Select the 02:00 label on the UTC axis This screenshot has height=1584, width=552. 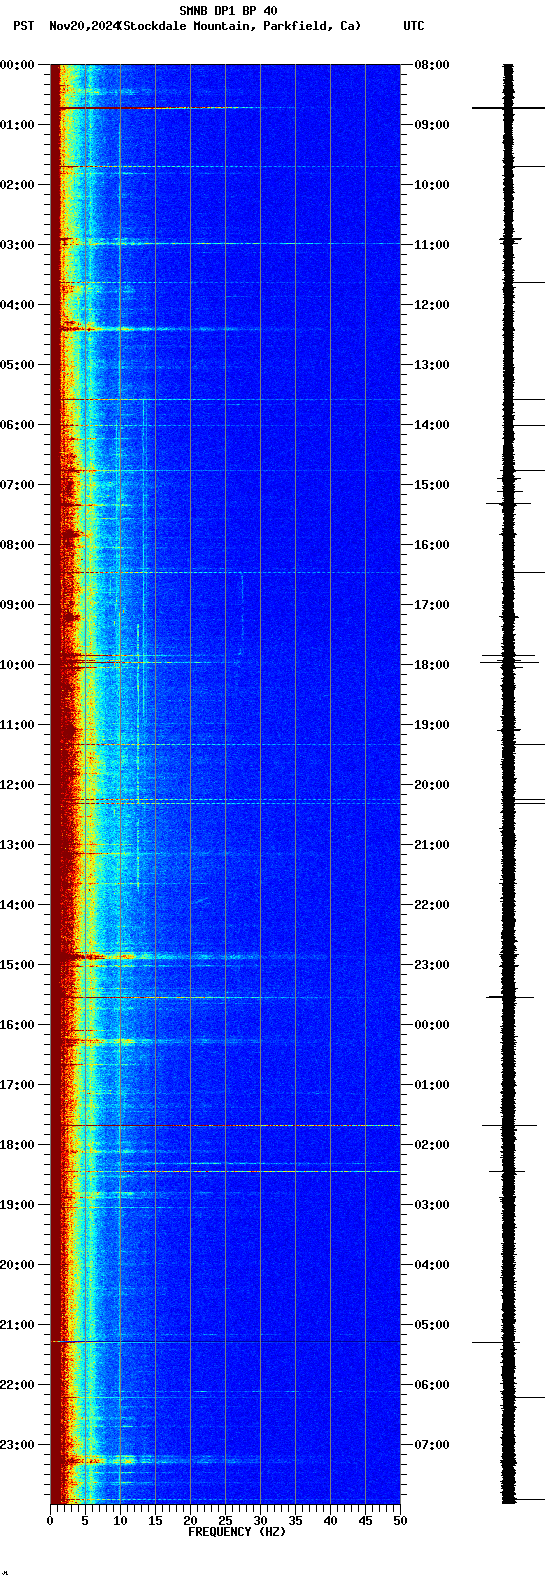point(432,1145)
